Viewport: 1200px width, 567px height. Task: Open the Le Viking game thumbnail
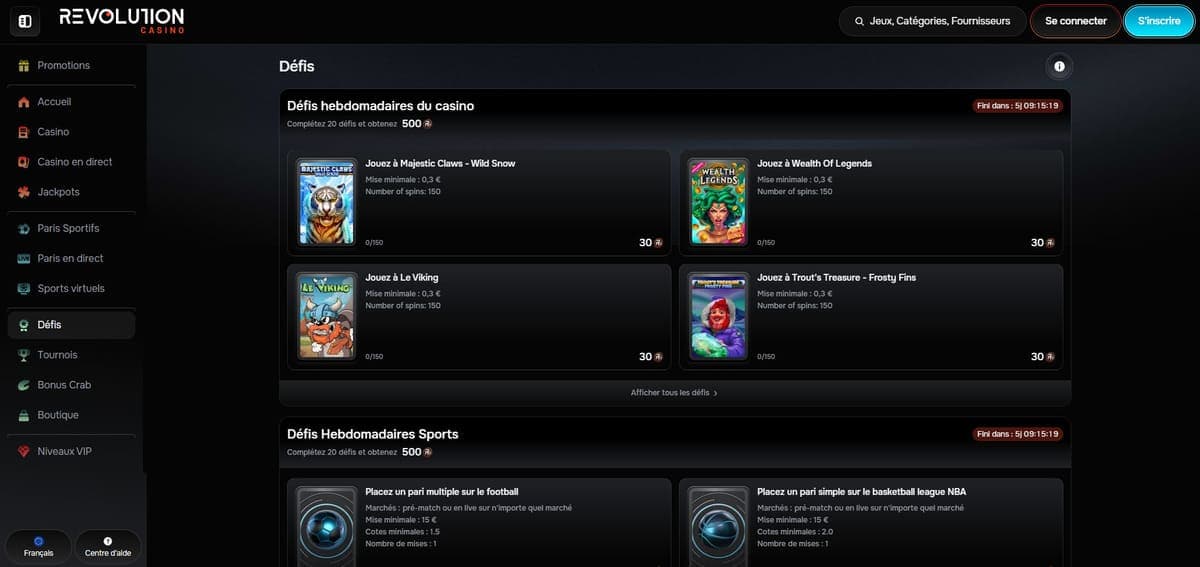tap(326, 316)
